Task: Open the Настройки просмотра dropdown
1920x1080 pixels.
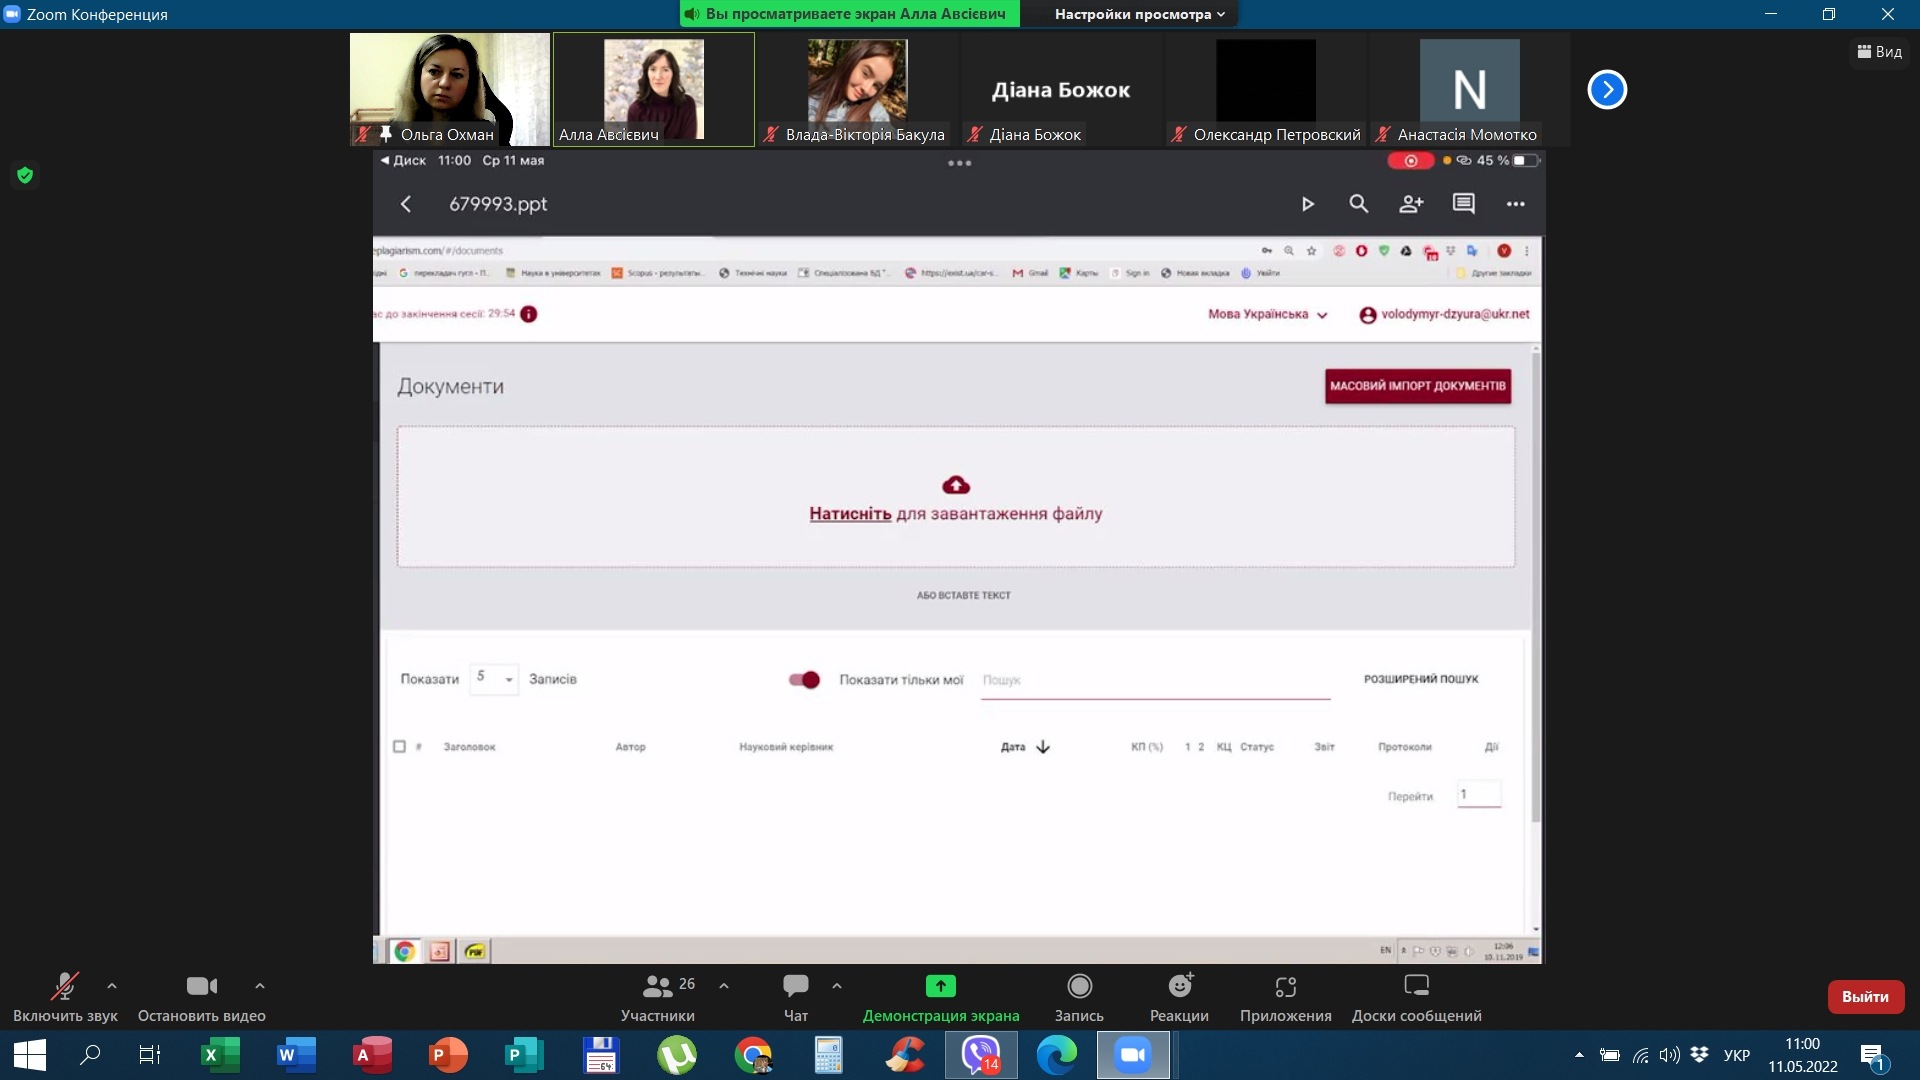Action: (1139, 14)
